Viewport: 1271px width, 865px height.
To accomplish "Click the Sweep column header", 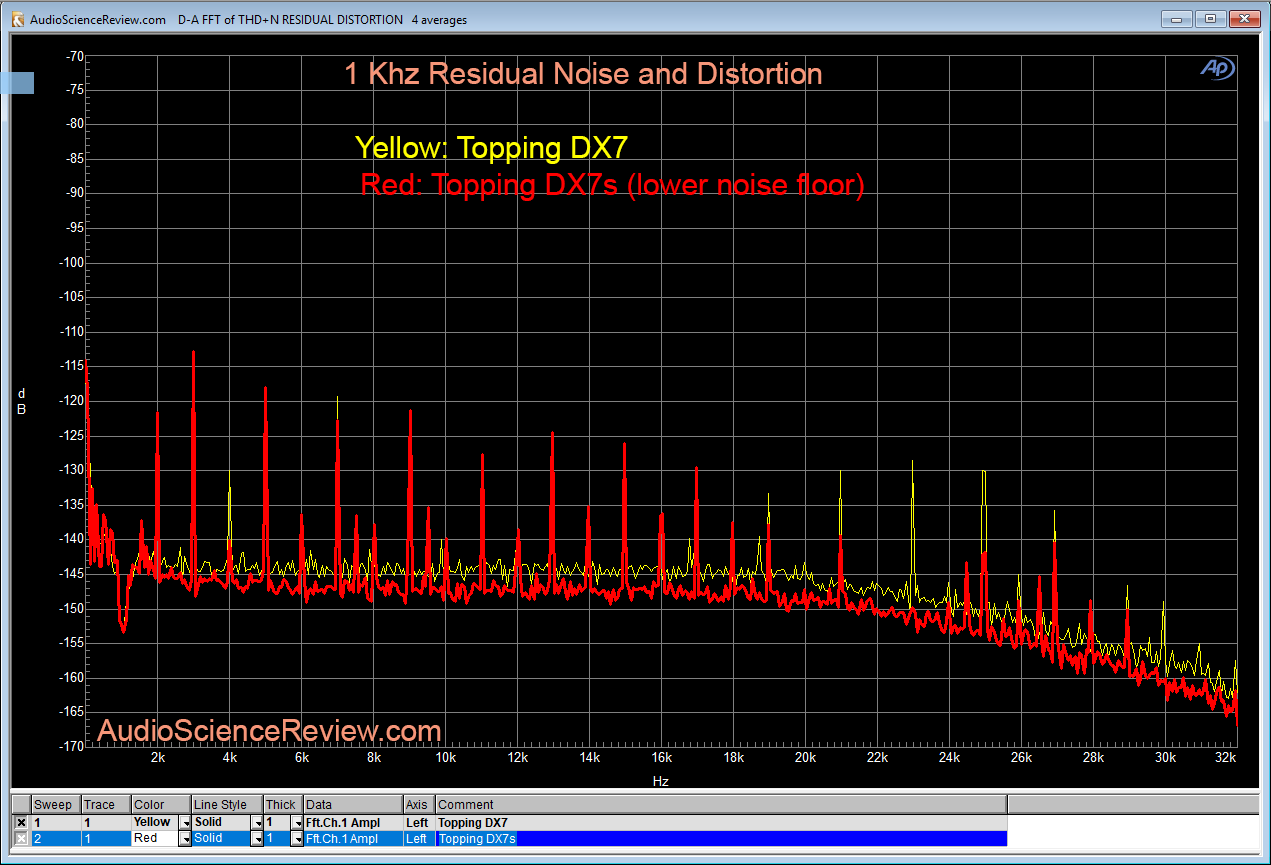I will pos(56,805).
